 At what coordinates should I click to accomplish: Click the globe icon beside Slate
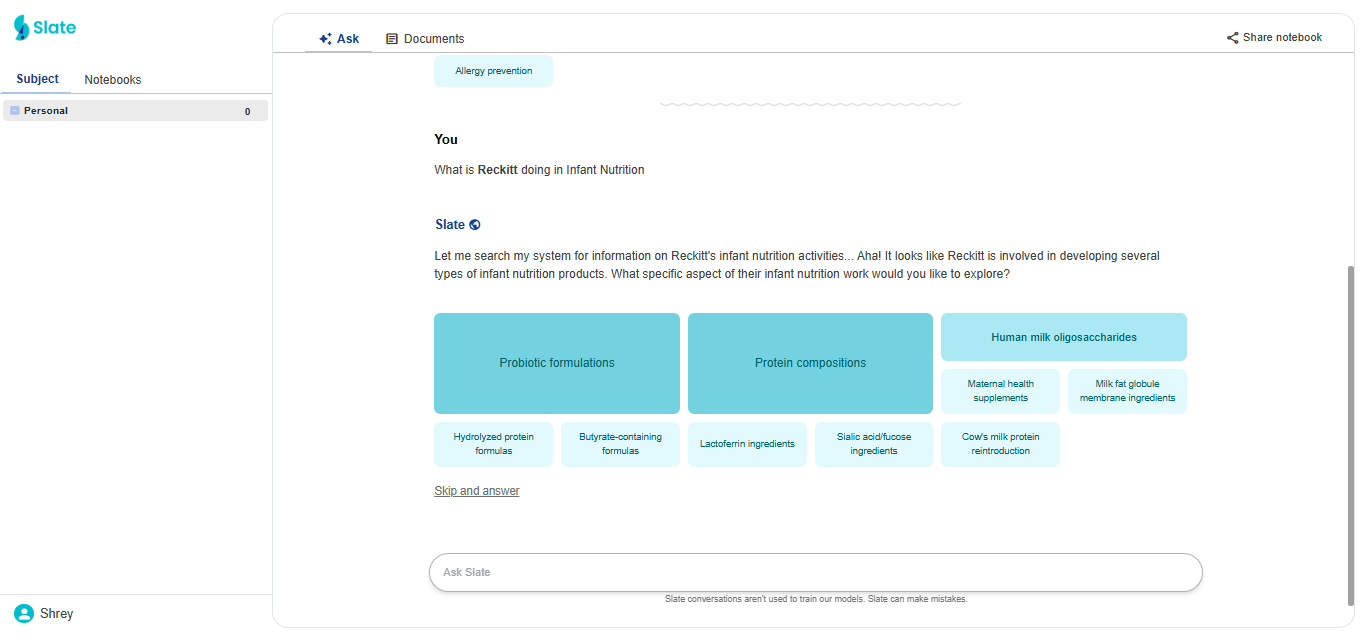475,225
